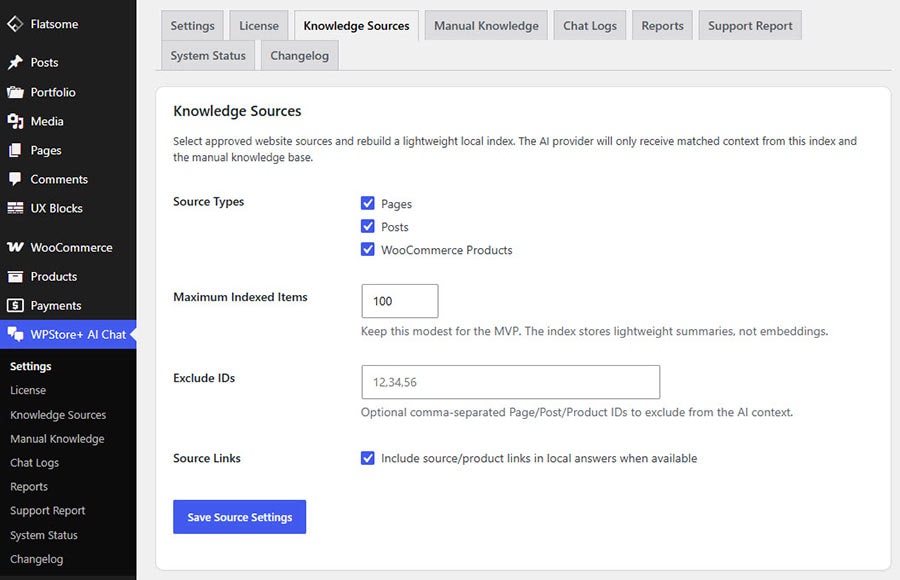Click the UX Blocks grid icon
The height and width of the screenshot is (580, 900).
coord(15,208)
